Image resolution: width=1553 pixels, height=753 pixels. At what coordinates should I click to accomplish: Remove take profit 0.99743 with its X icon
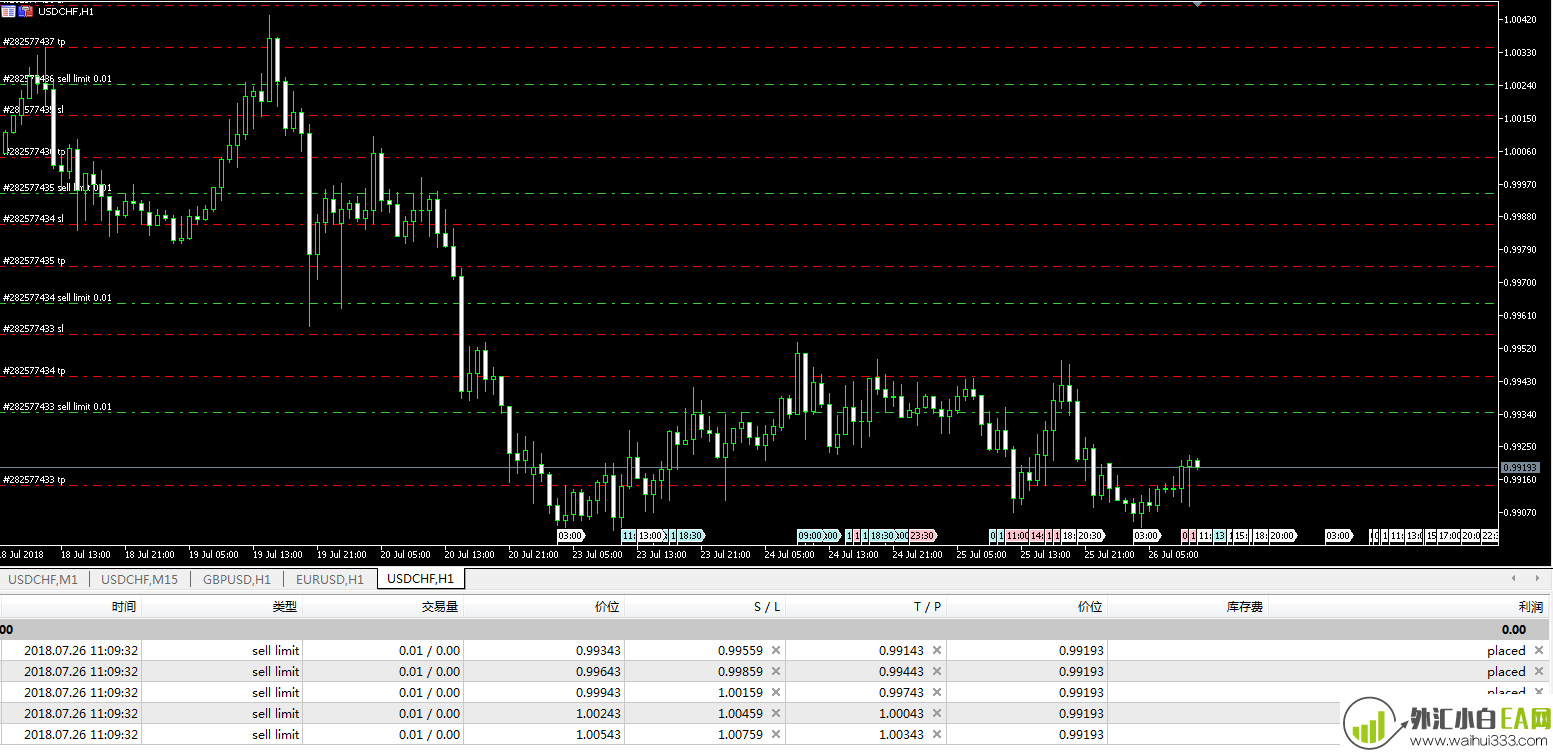[937, 692]
